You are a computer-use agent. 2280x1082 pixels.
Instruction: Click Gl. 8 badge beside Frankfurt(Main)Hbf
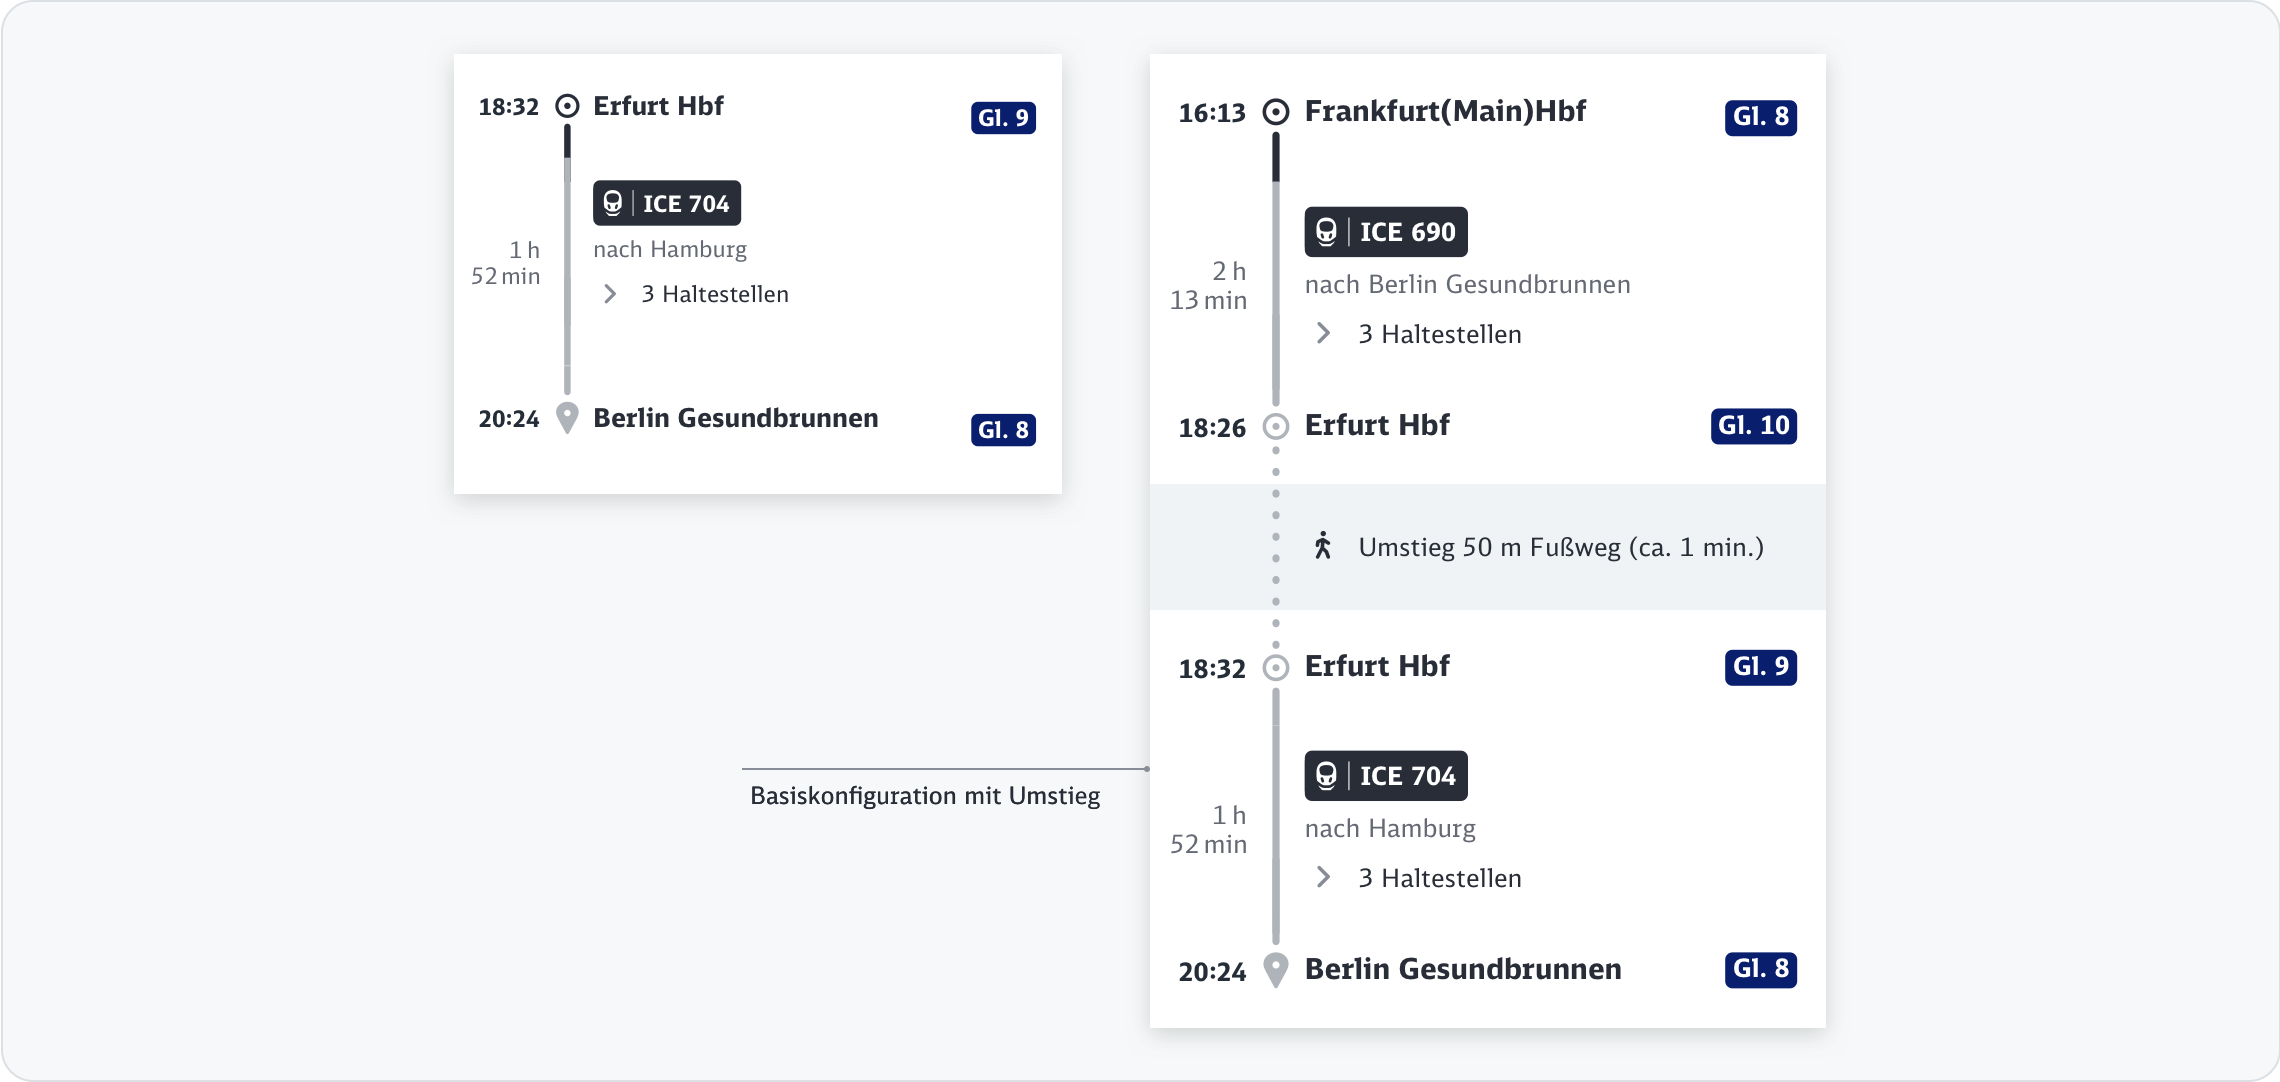(x=1760, y=117)
